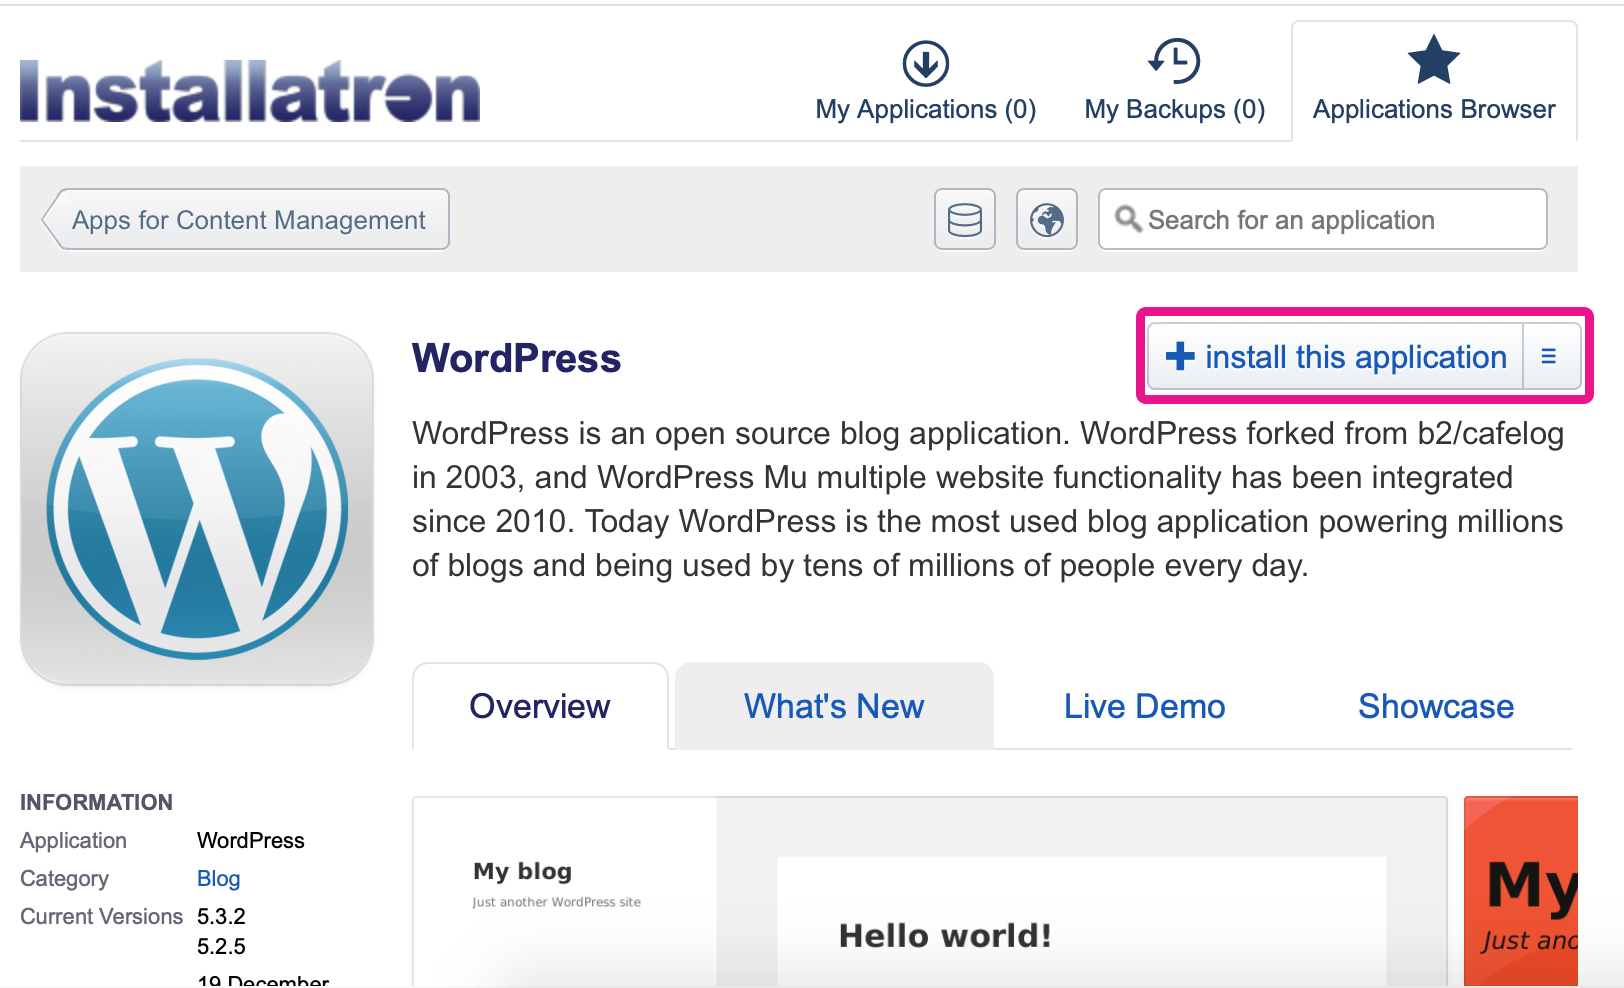The width and height of the screenshot is (1624, 988).
Task: Click the Applications Browser star icon
Action: [x=1433, y=61]
